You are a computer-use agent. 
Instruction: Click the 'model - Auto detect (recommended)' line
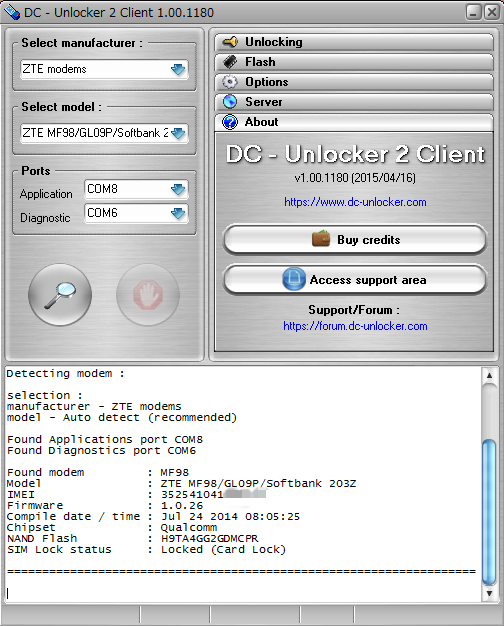pyautogui.click(x=122, y=418)
